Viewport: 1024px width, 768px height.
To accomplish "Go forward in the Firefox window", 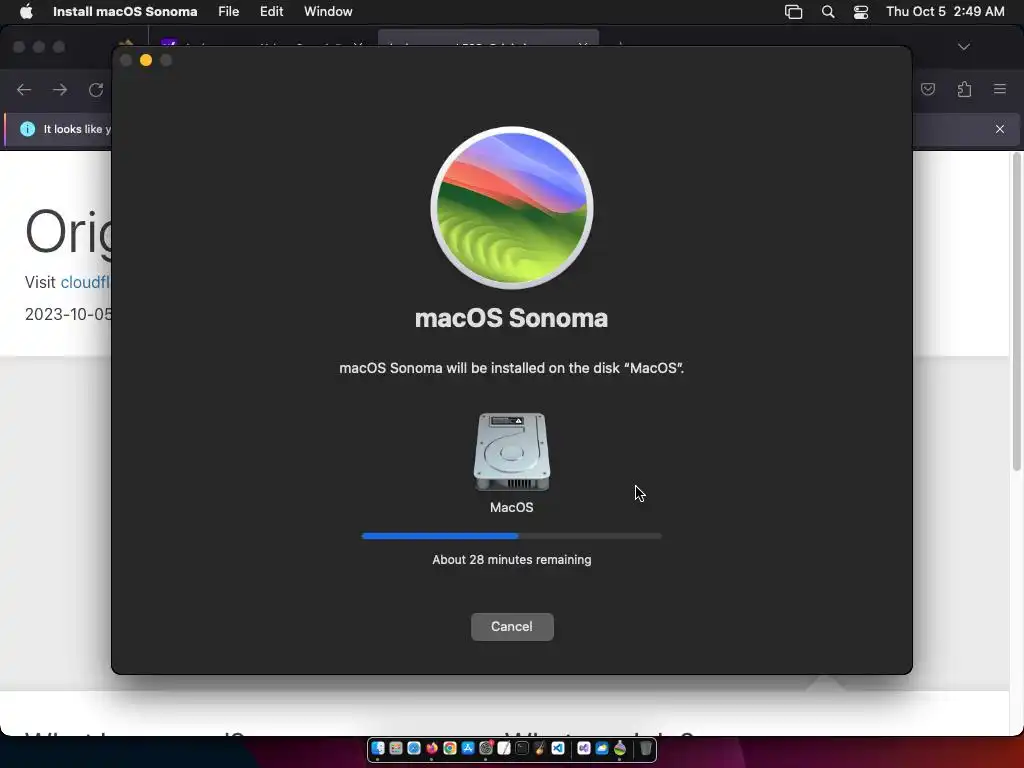I will pos(60,89).
